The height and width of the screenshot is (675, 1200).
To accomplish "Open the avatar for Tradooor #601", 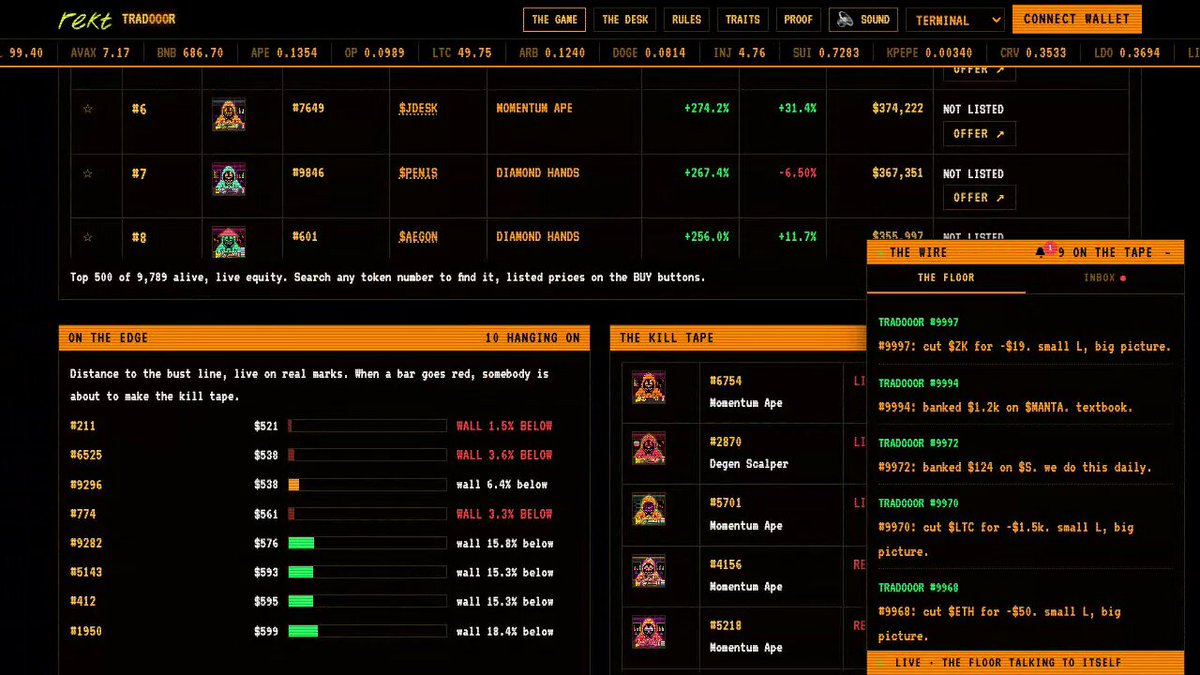I will point(229,242).
